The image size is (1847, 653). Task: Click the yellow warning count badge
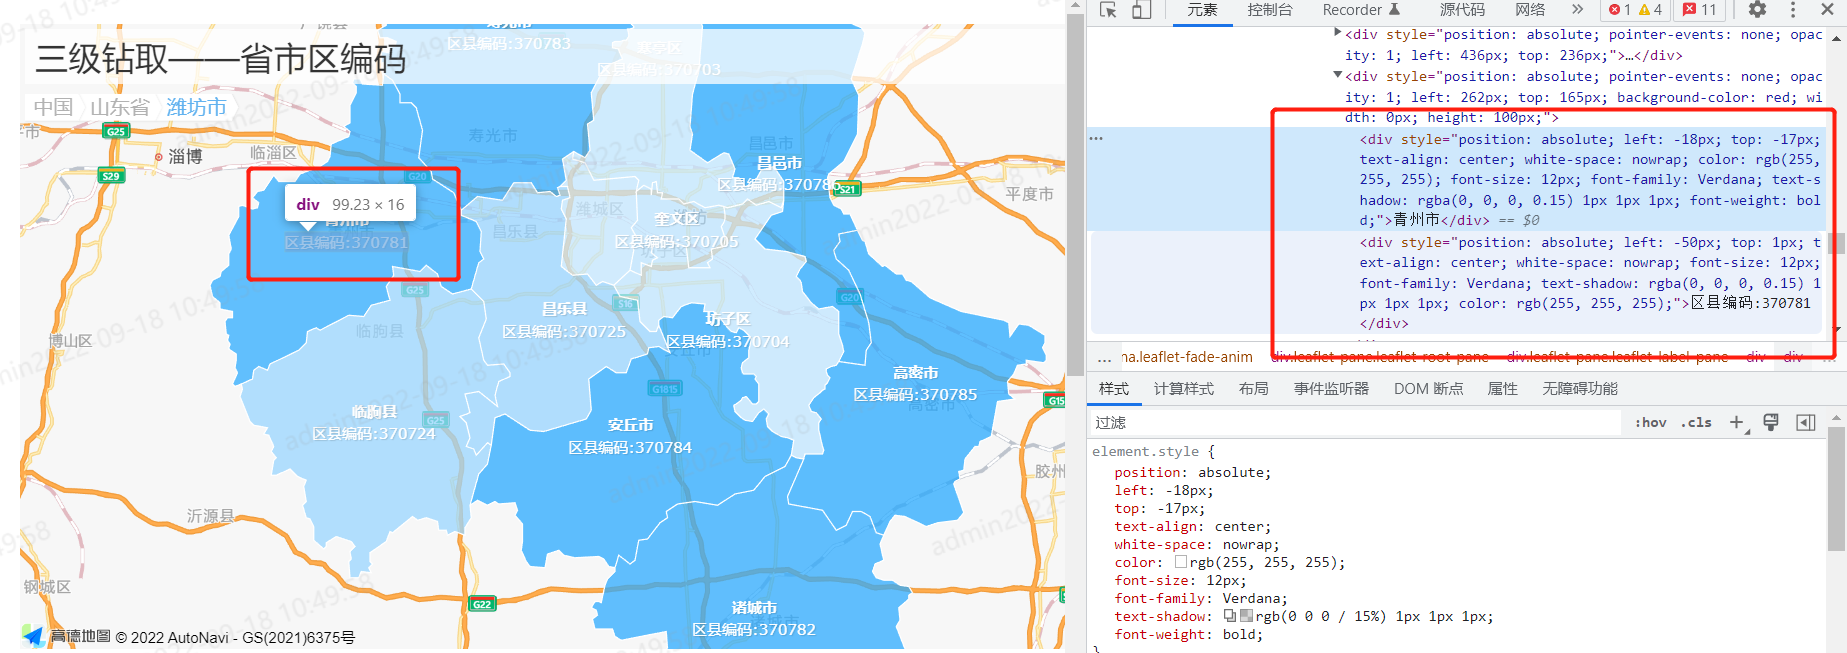click(x=1650, y=10)
